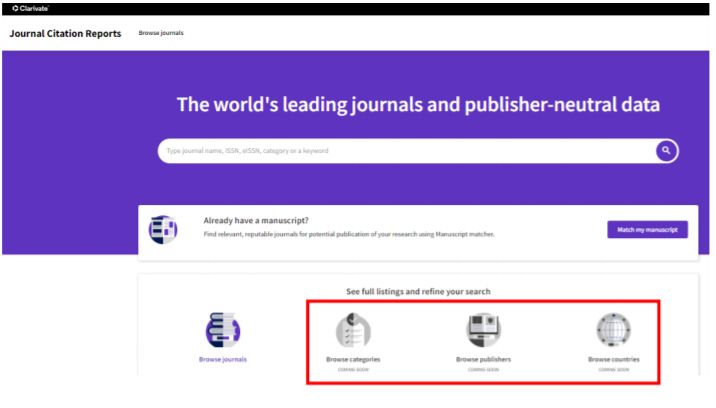Viewport: 716px width, 408px height.
Task: Click the Coming Soon text under Browse categories
Action: coord(353,369)
